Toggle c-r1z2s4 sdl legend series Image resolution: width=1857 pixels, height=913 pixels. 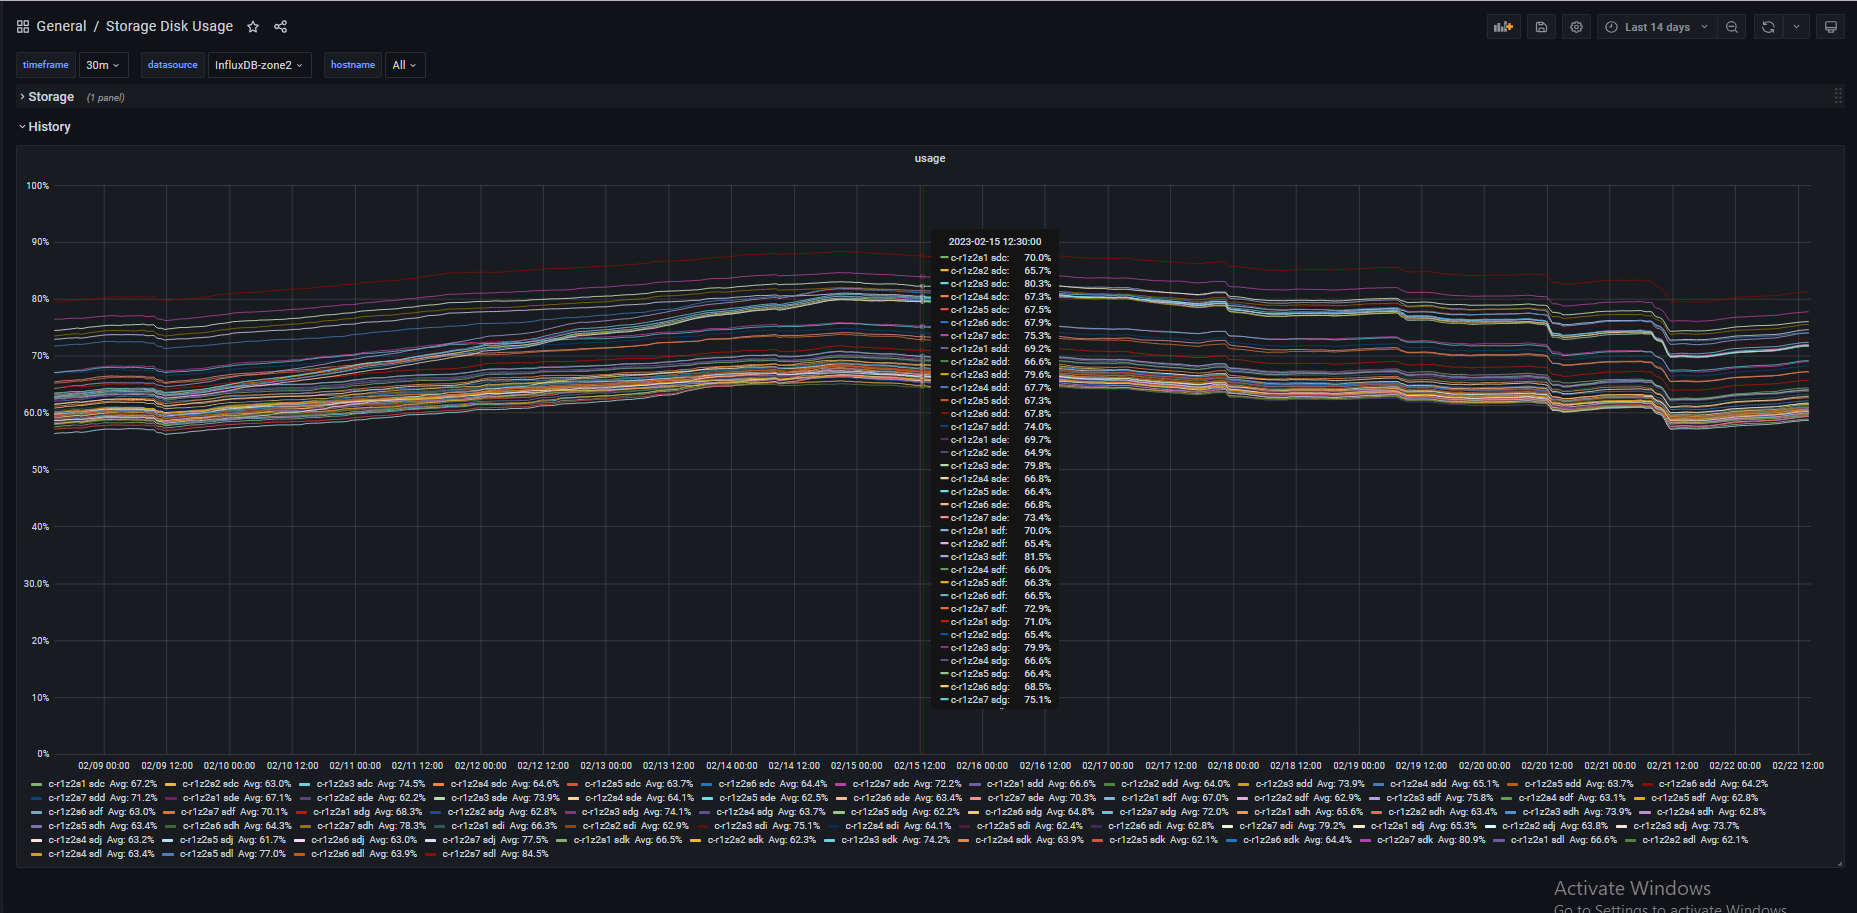[75, 854]
